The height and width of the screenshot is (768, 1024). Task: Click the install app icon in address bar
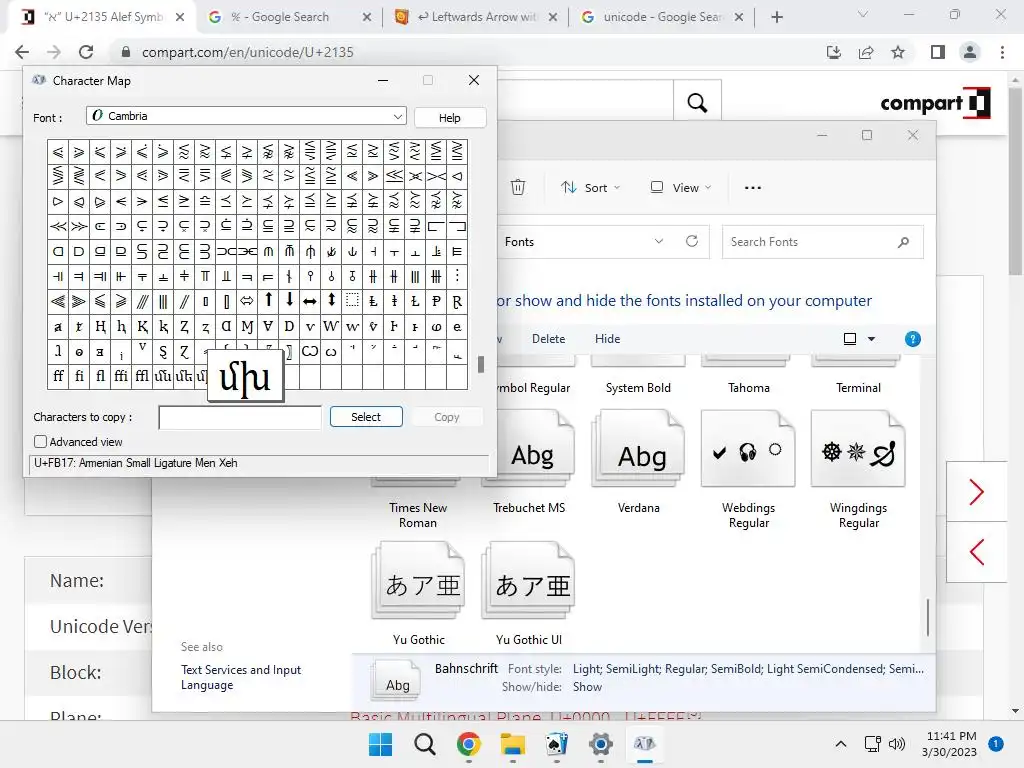[x=834, y=52]
